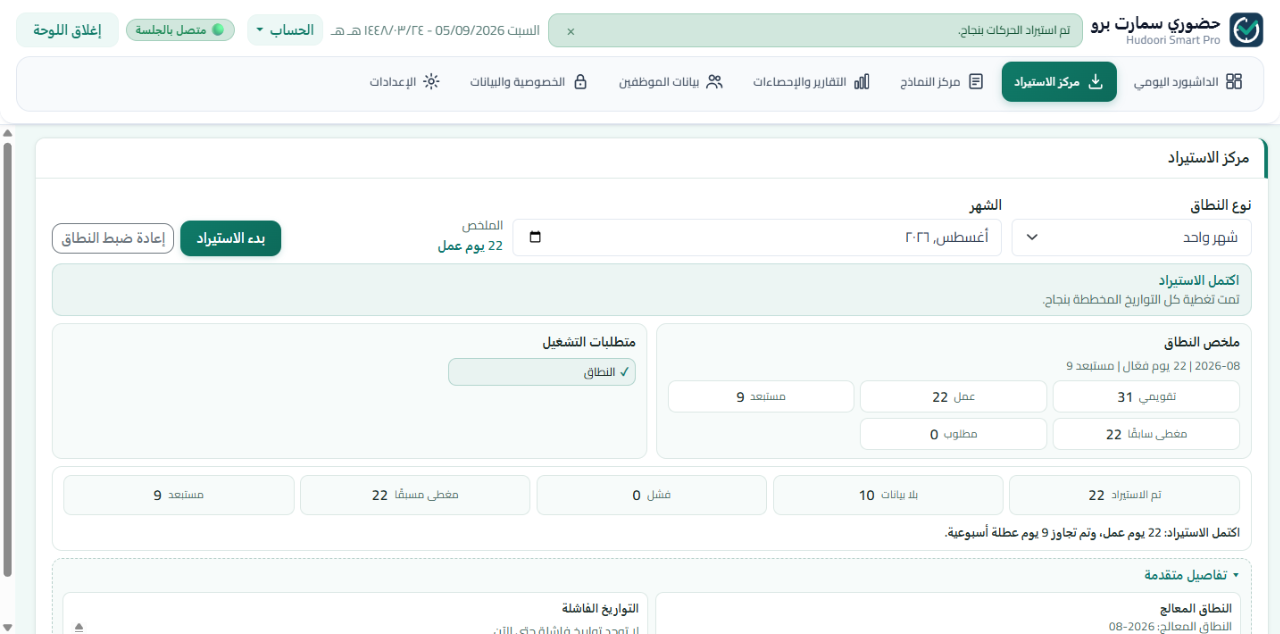1280x634 pixels.
Task: Click the page scrollbar up arrow
Action: (7, 132)
